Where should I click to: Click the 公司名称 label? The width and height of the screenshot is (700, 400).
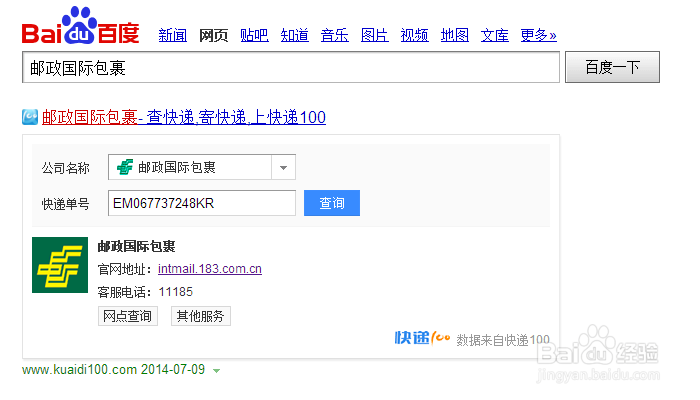point(66,168)
